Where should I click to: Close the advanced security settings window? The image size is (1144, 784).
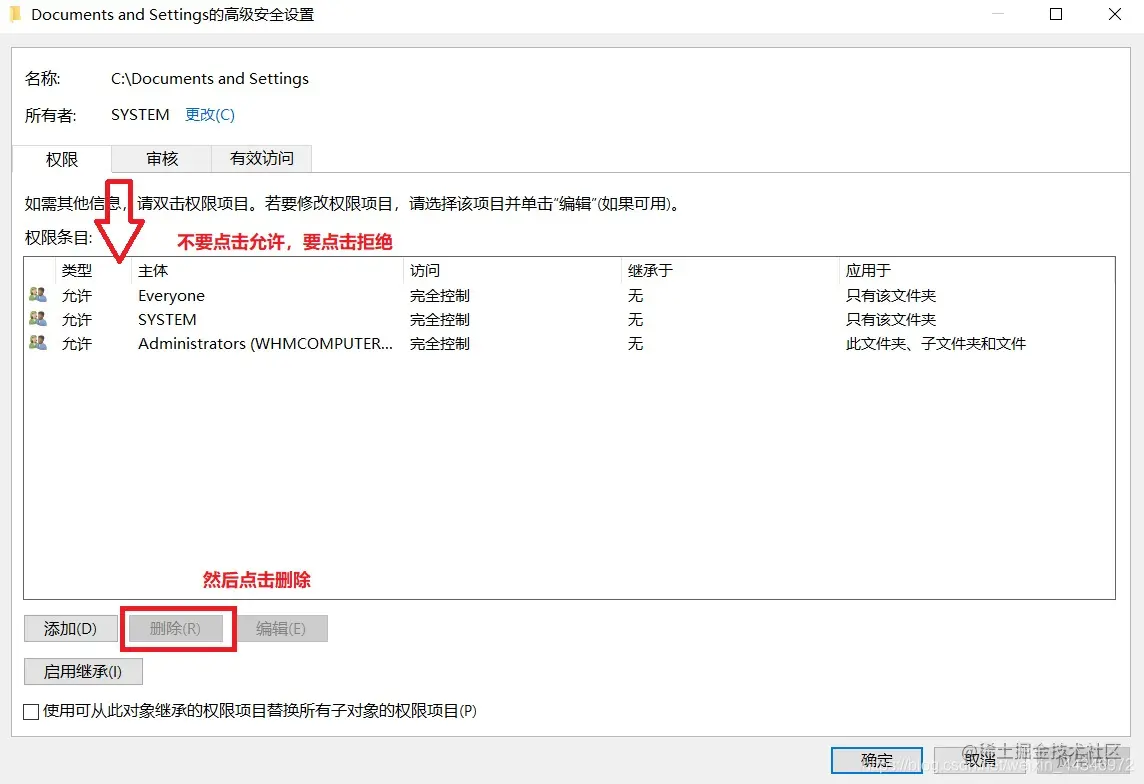pyautogui.click(x=1115, y=14)
